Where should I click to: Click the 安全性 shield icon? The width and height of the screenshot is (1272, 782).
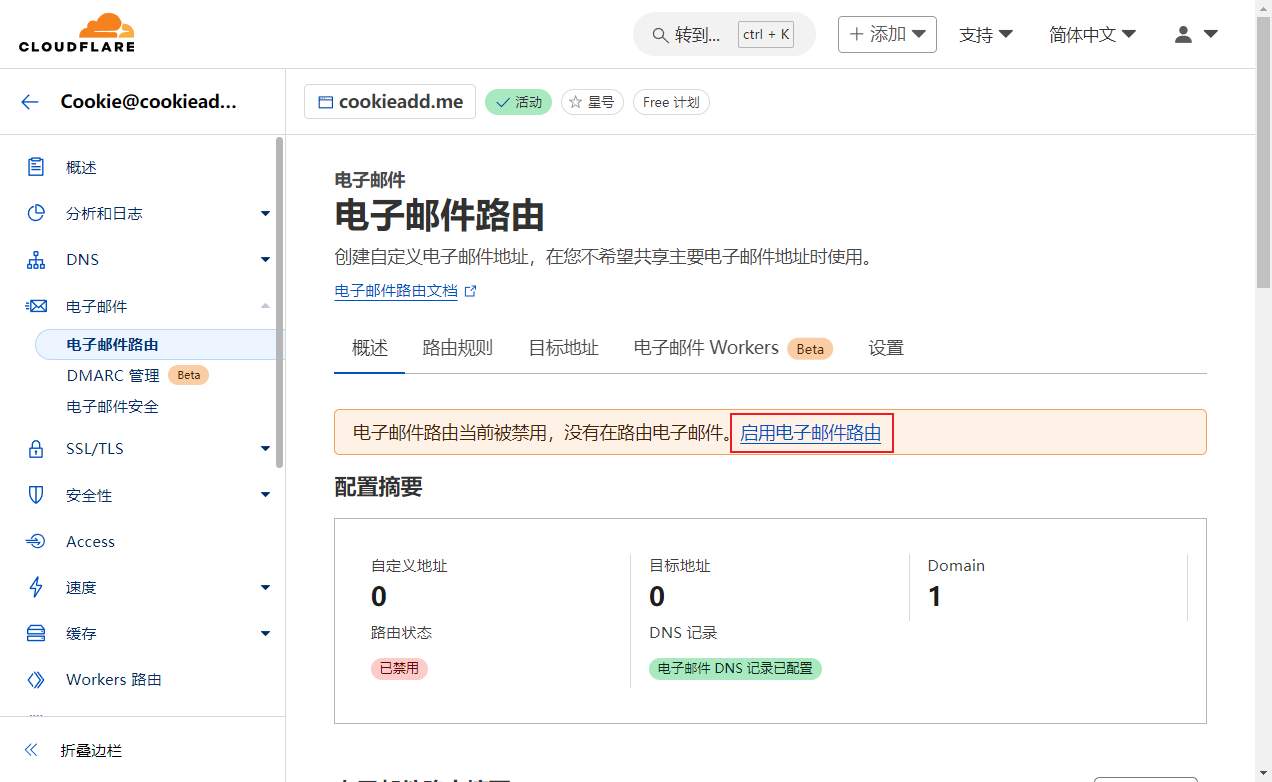point(36,495)
